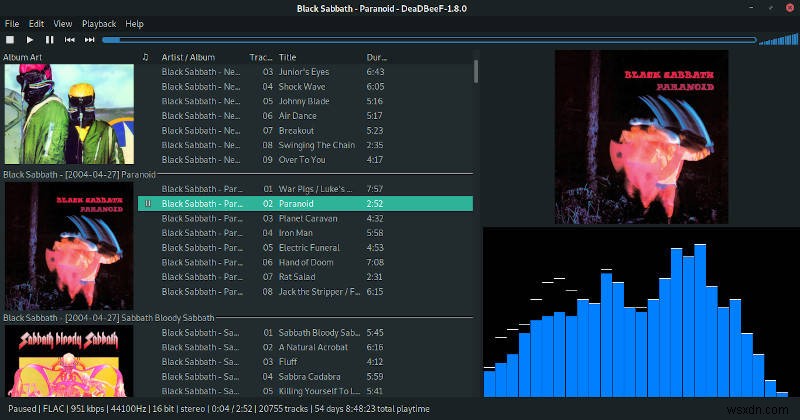Screen dimensions: 800x420
Task: Select the track Air Dance
Action: tap(305, 116)
